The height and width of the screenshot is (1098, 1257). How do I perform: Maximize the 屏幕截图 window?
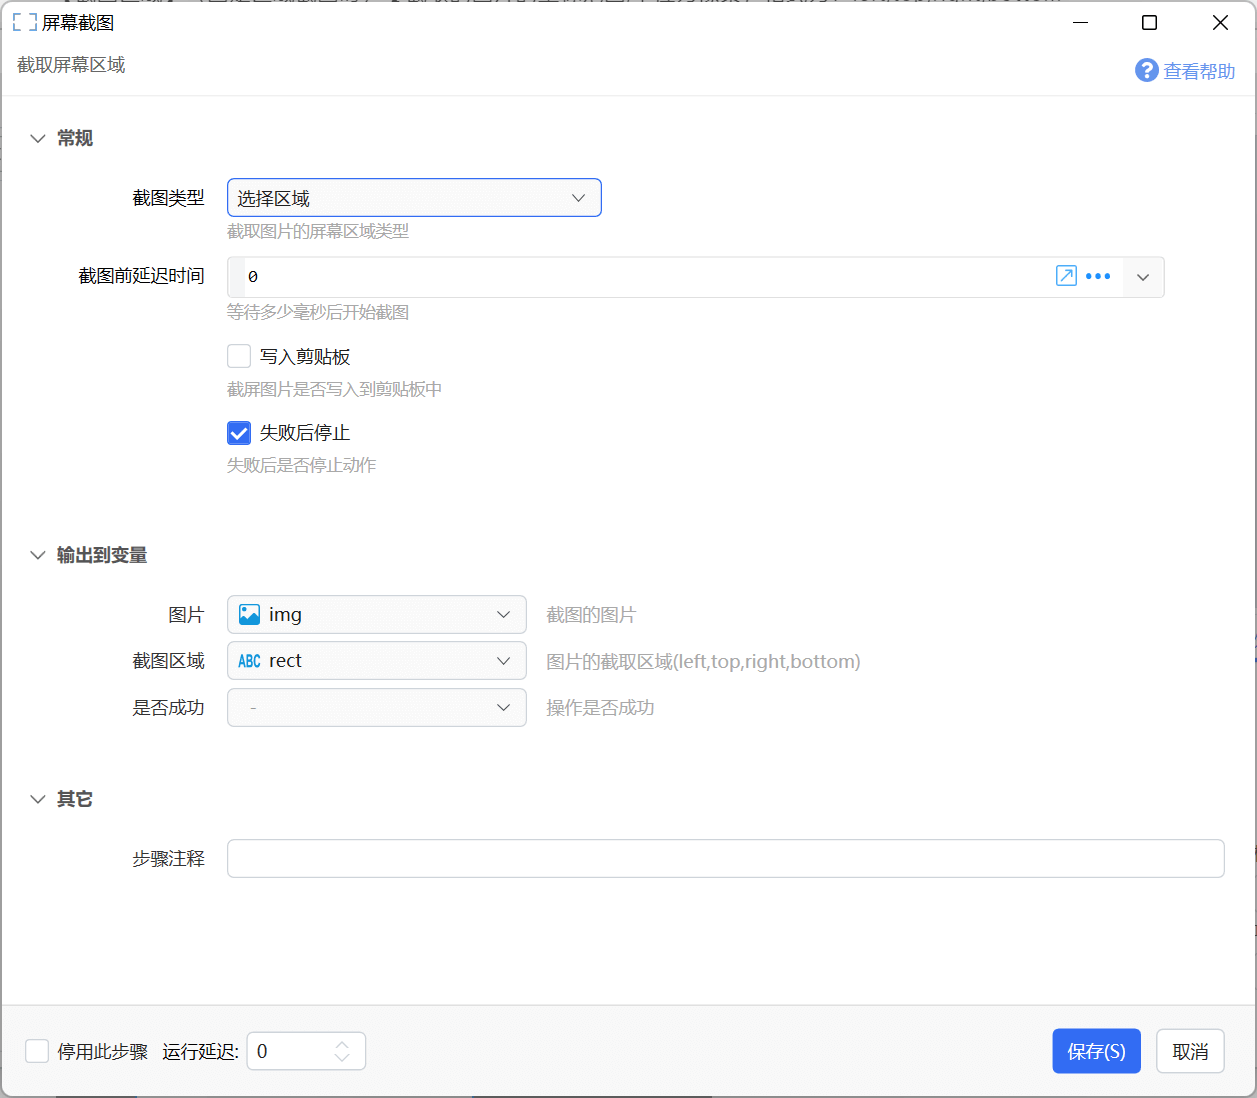[1150, 22]
